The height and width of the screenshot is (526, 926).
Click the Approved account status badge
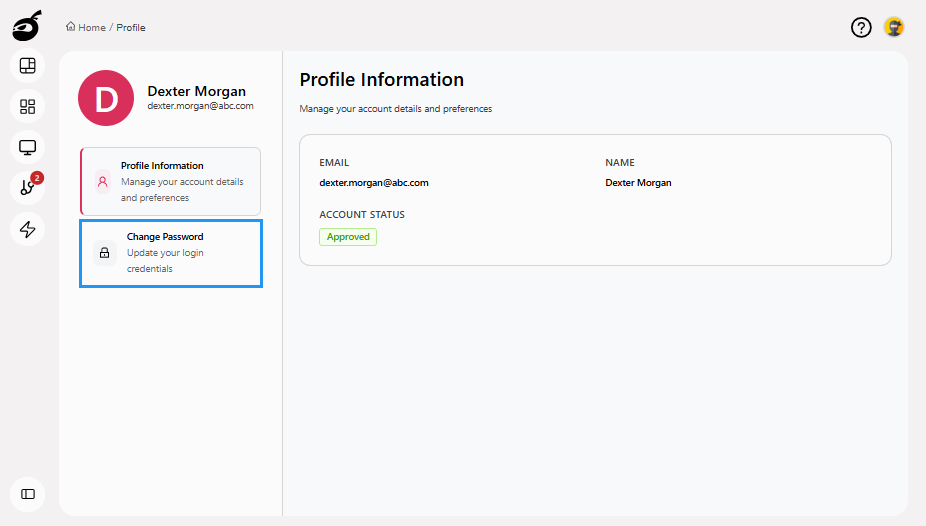(x=348, y=237)
